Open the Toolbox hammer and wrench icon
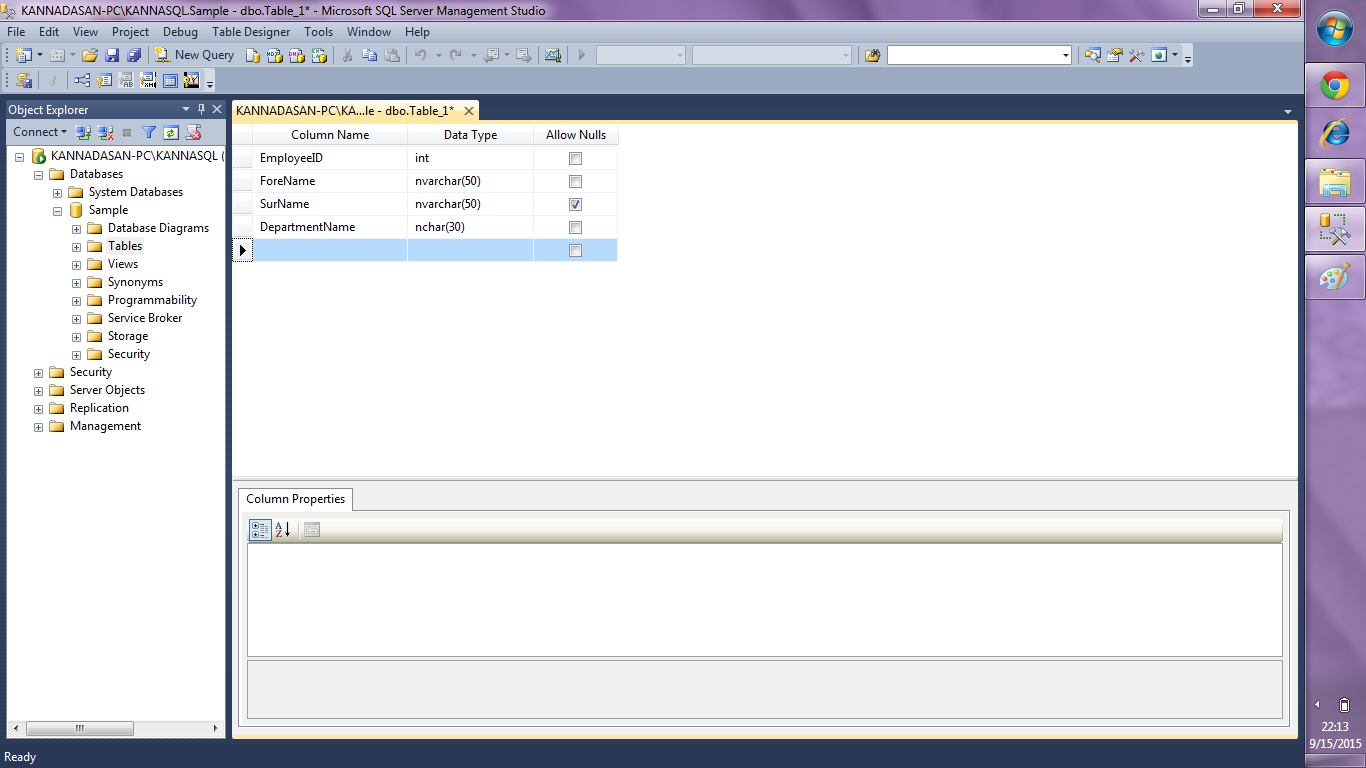The width and height of the screenshot is (1366, 768). point(1136,55)
